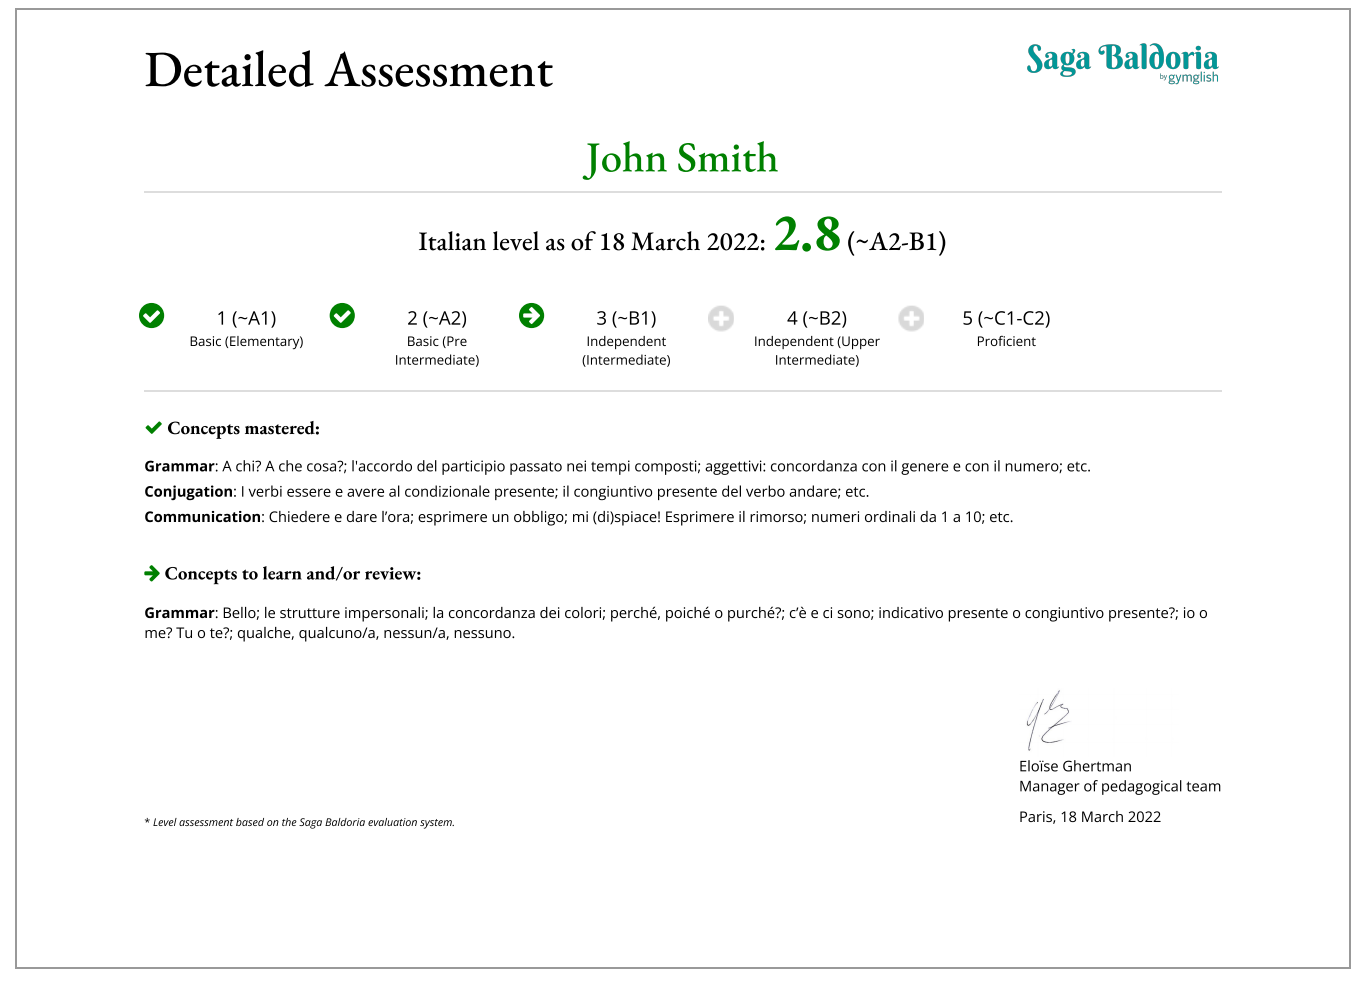Click the grey plus icon beside level 4 (~B2)

(721, 319)
